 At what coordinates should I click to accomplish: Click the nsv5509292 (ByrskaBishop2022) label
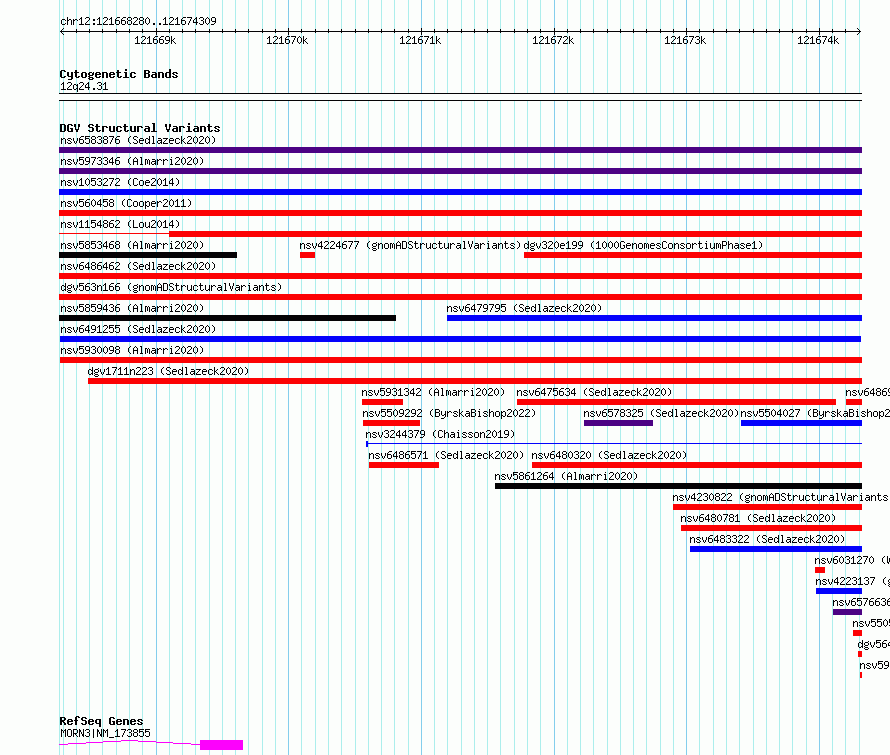[449, 413]
